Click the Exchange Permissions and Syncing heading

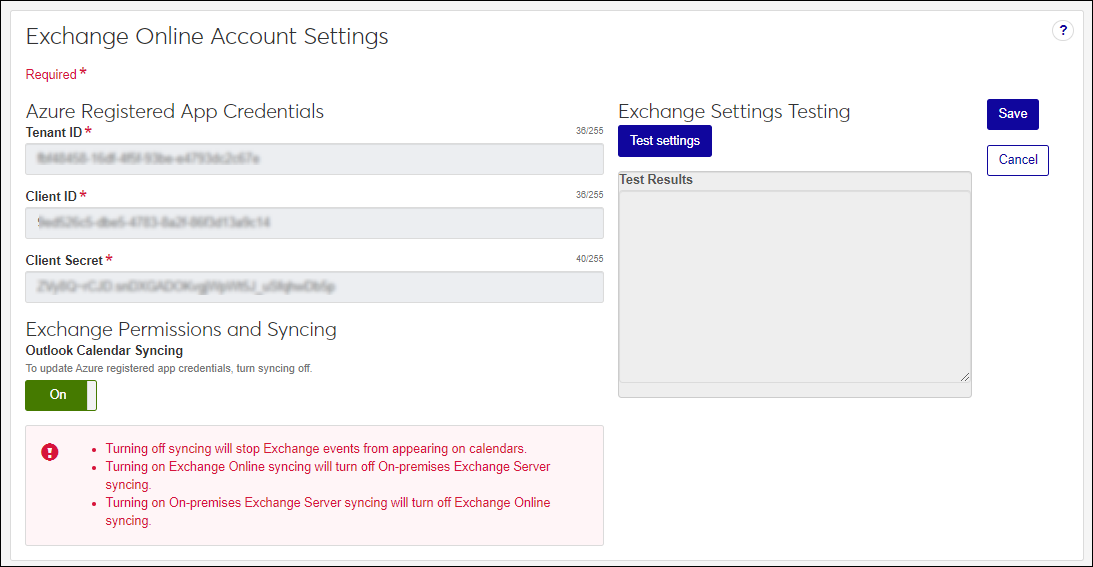tap(181, 329)
